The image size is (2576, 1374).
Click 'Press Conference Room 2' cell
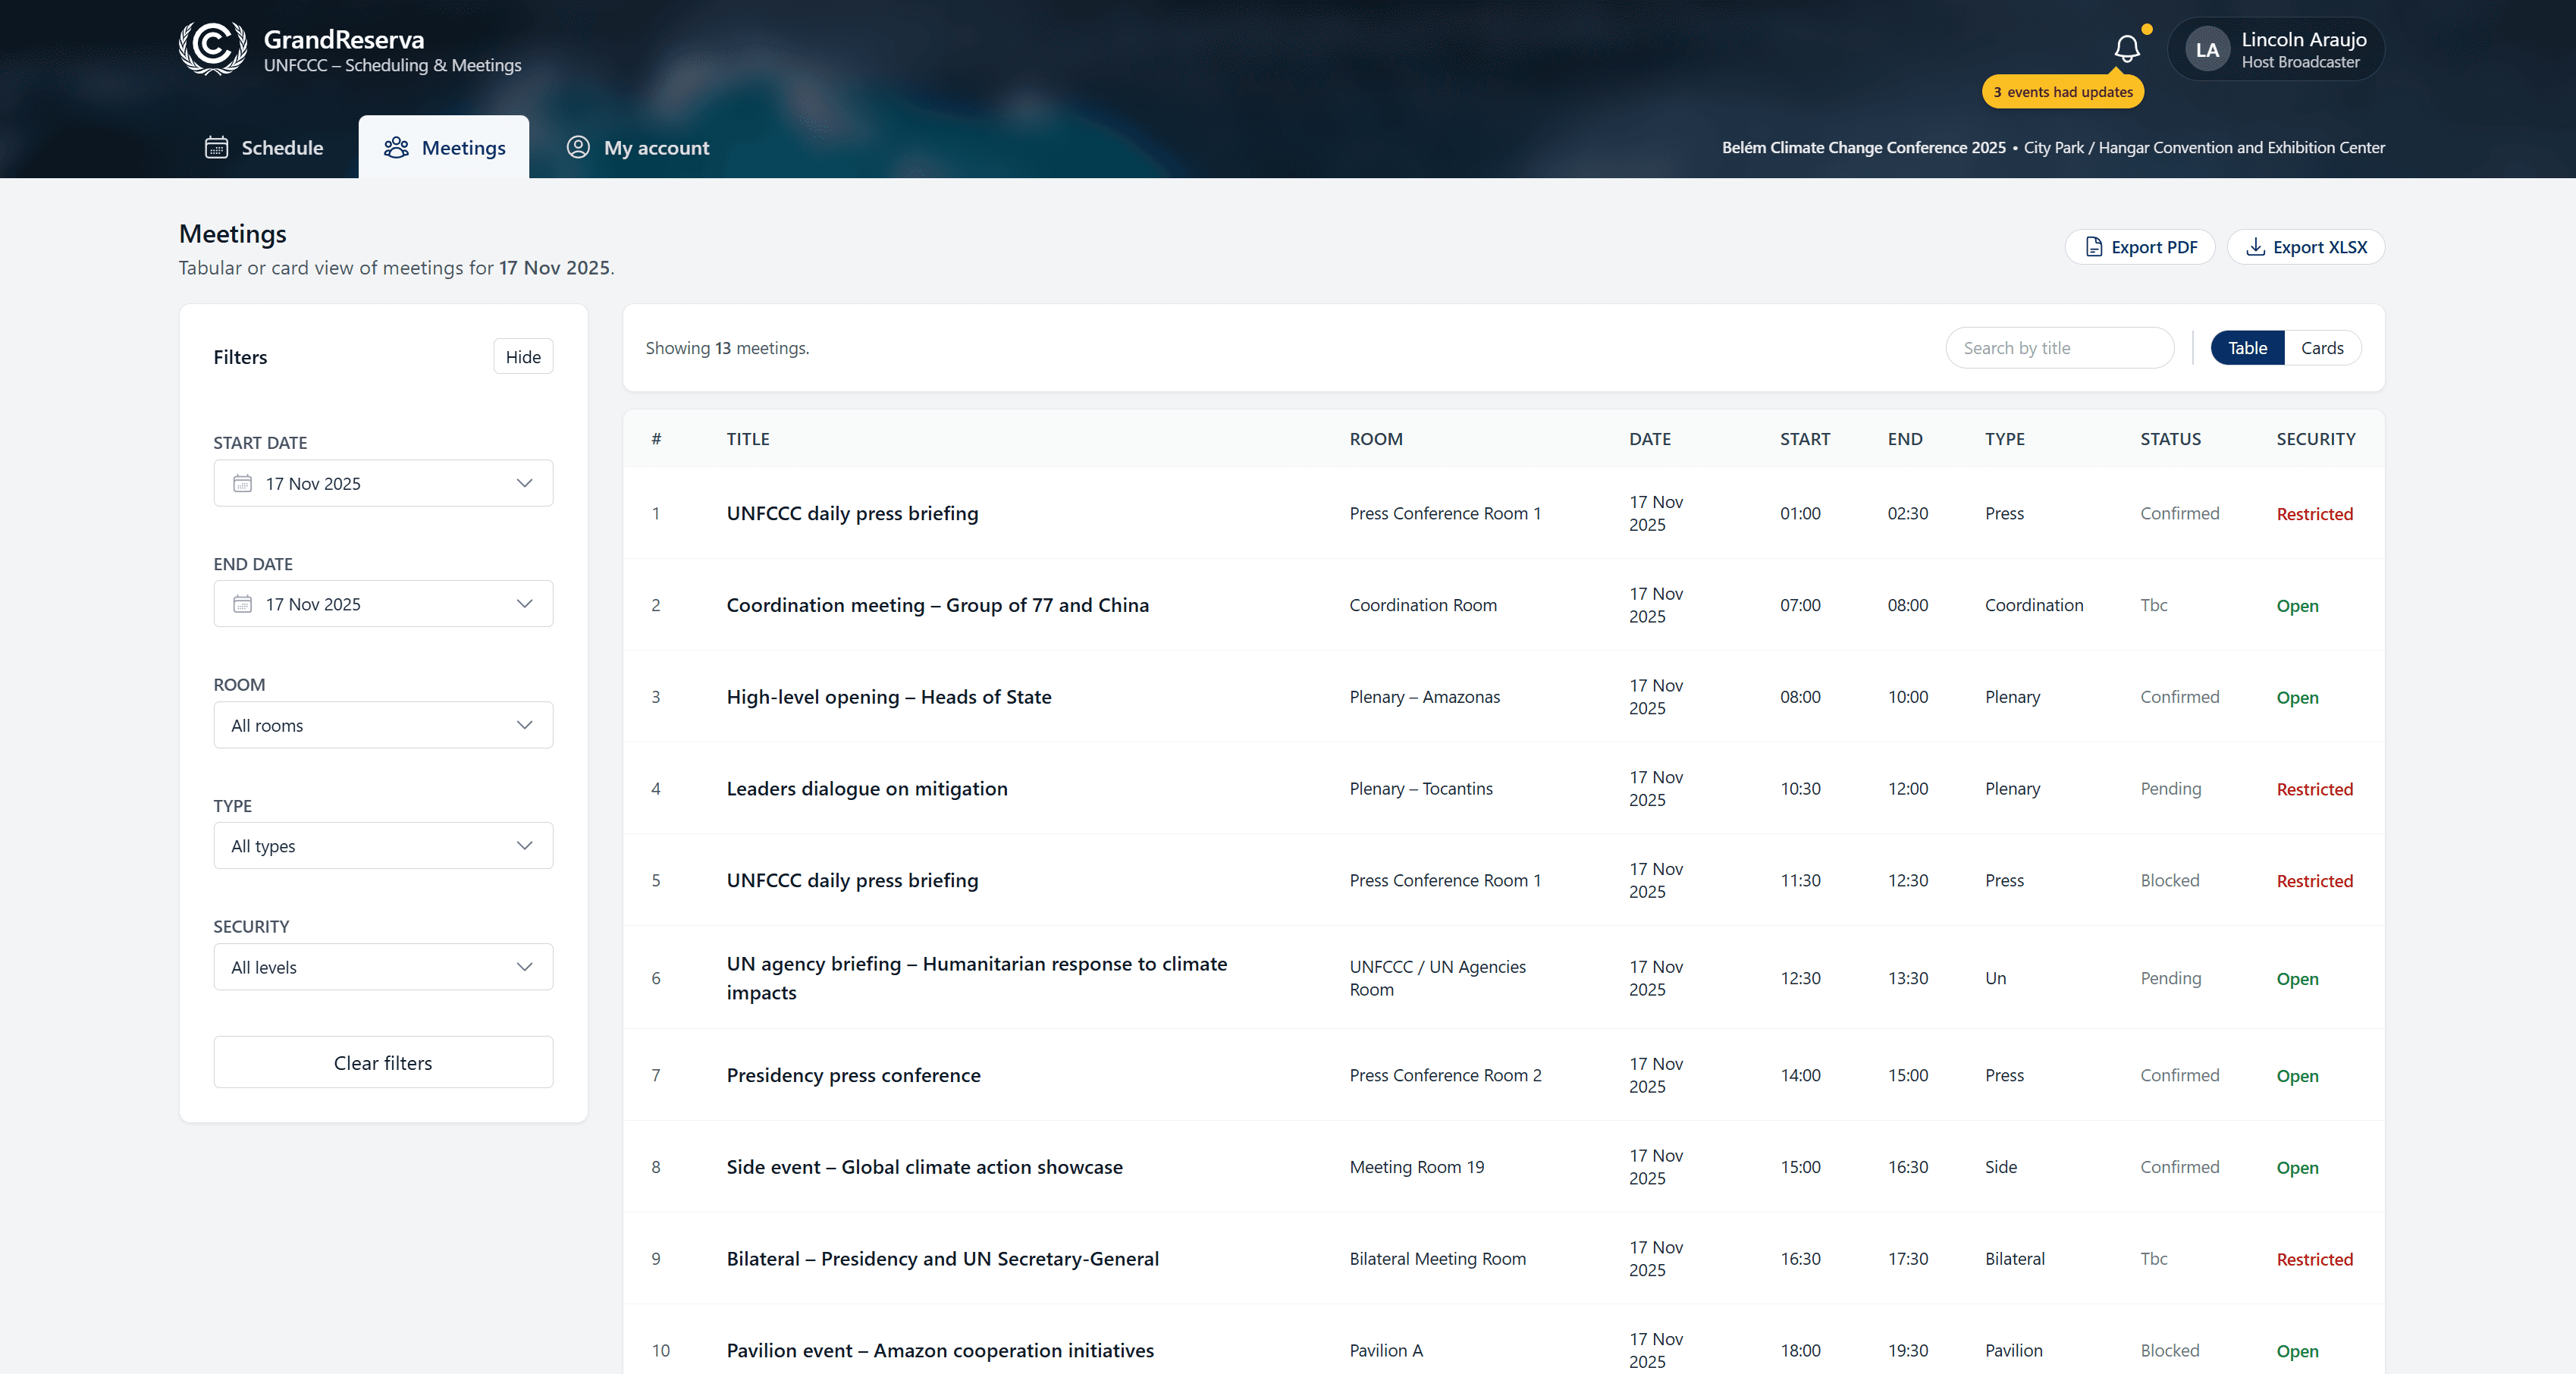pos(1445,1075)
